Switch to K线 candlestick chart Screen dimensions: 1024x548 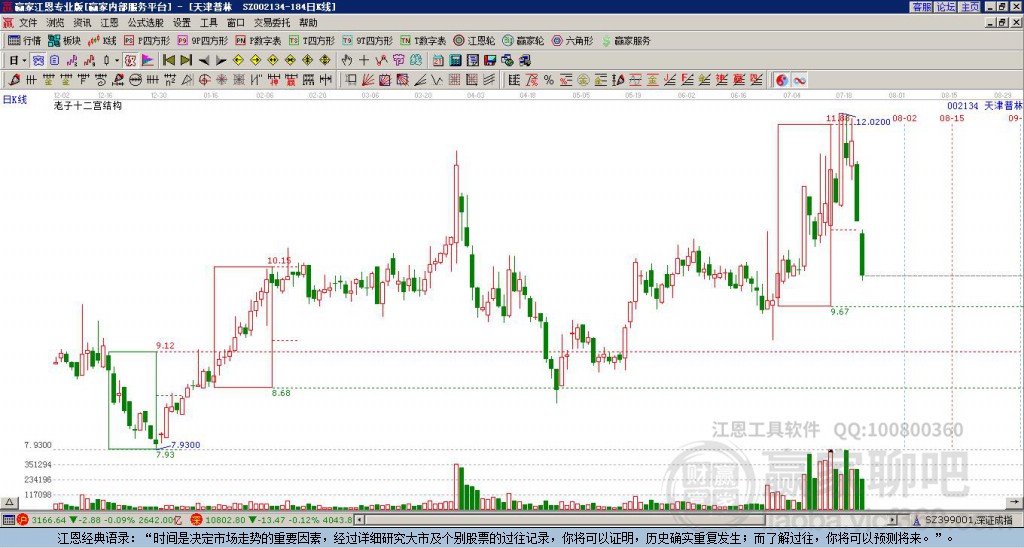tap(101, 40)
